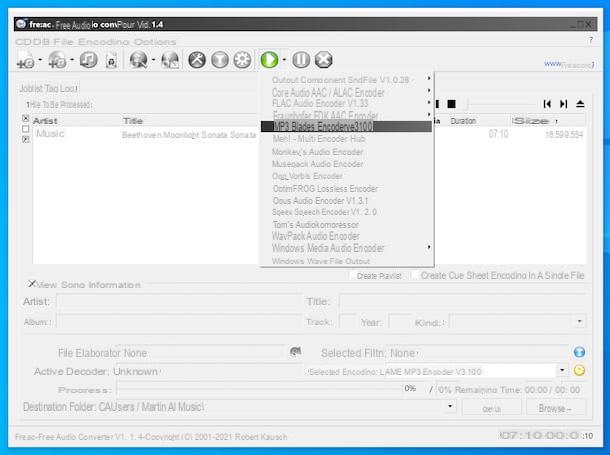Click the previous track player button
Viewport: 610px width, 455px height.
pyautogui.click(x=547, y=104)
